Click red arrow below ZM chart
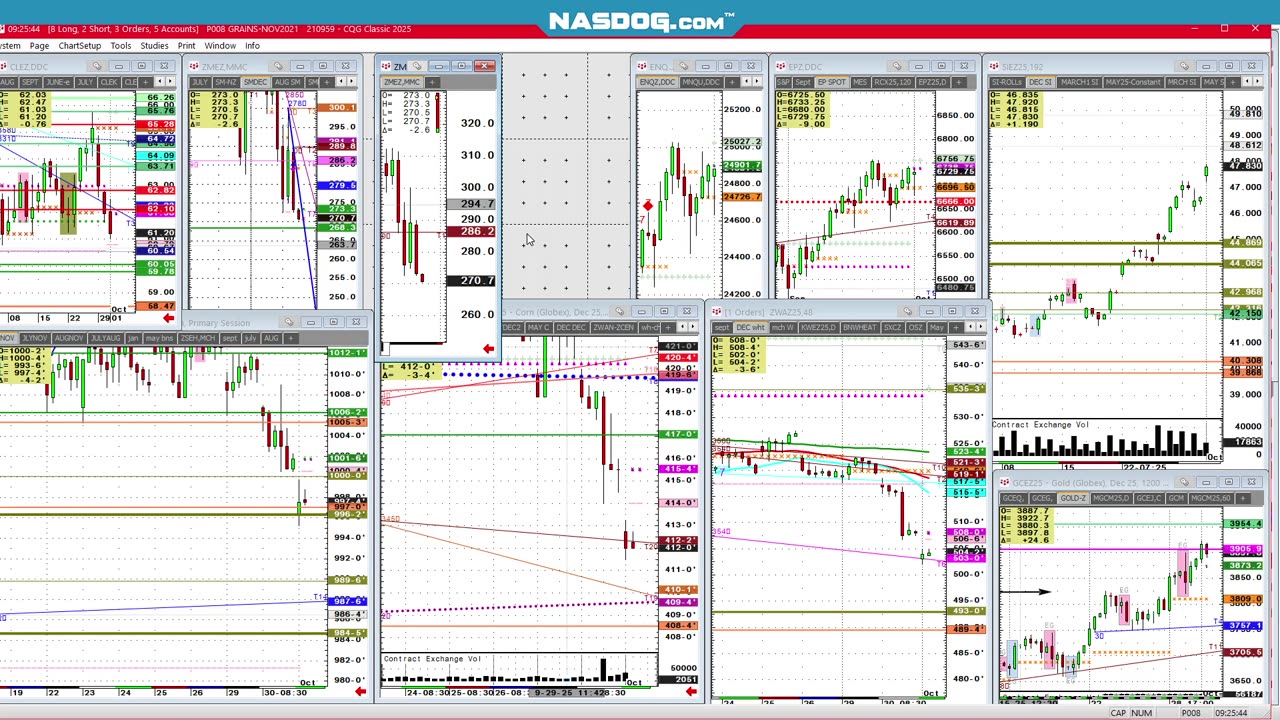The image size is (1280, 720). click(x=488, y=349)
